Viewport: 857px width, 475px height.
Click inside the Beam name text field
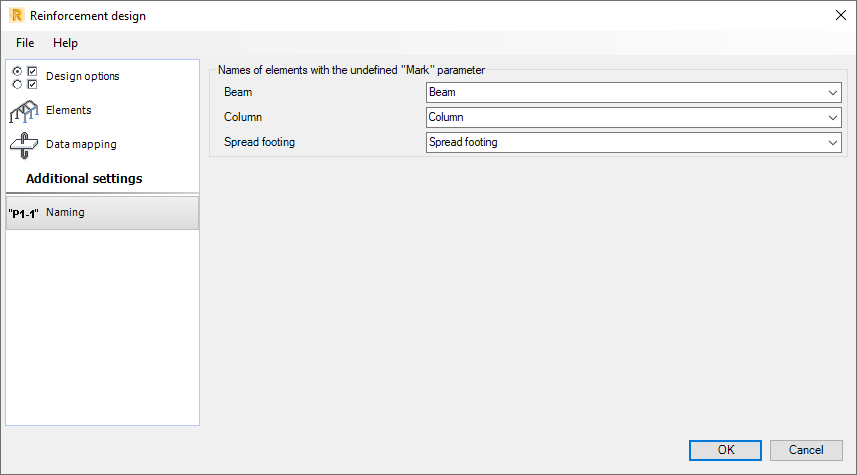pyautogui.click(x=620, y=93)
